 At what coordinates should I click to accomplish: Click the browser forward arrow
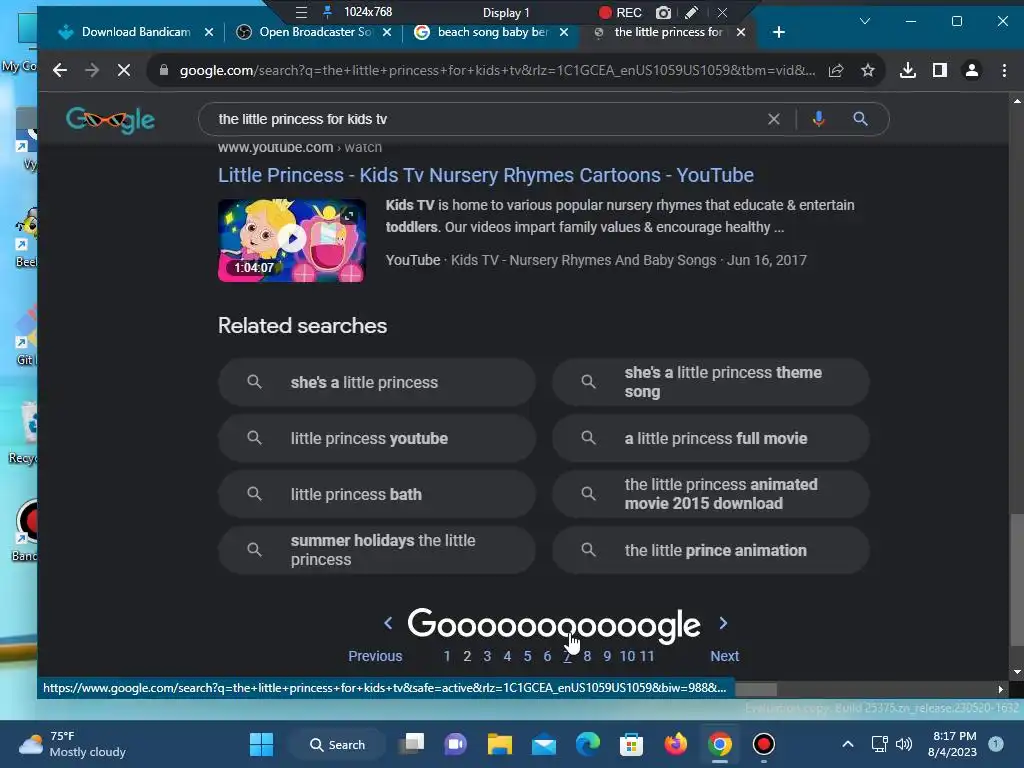click(x=91, y=70)
